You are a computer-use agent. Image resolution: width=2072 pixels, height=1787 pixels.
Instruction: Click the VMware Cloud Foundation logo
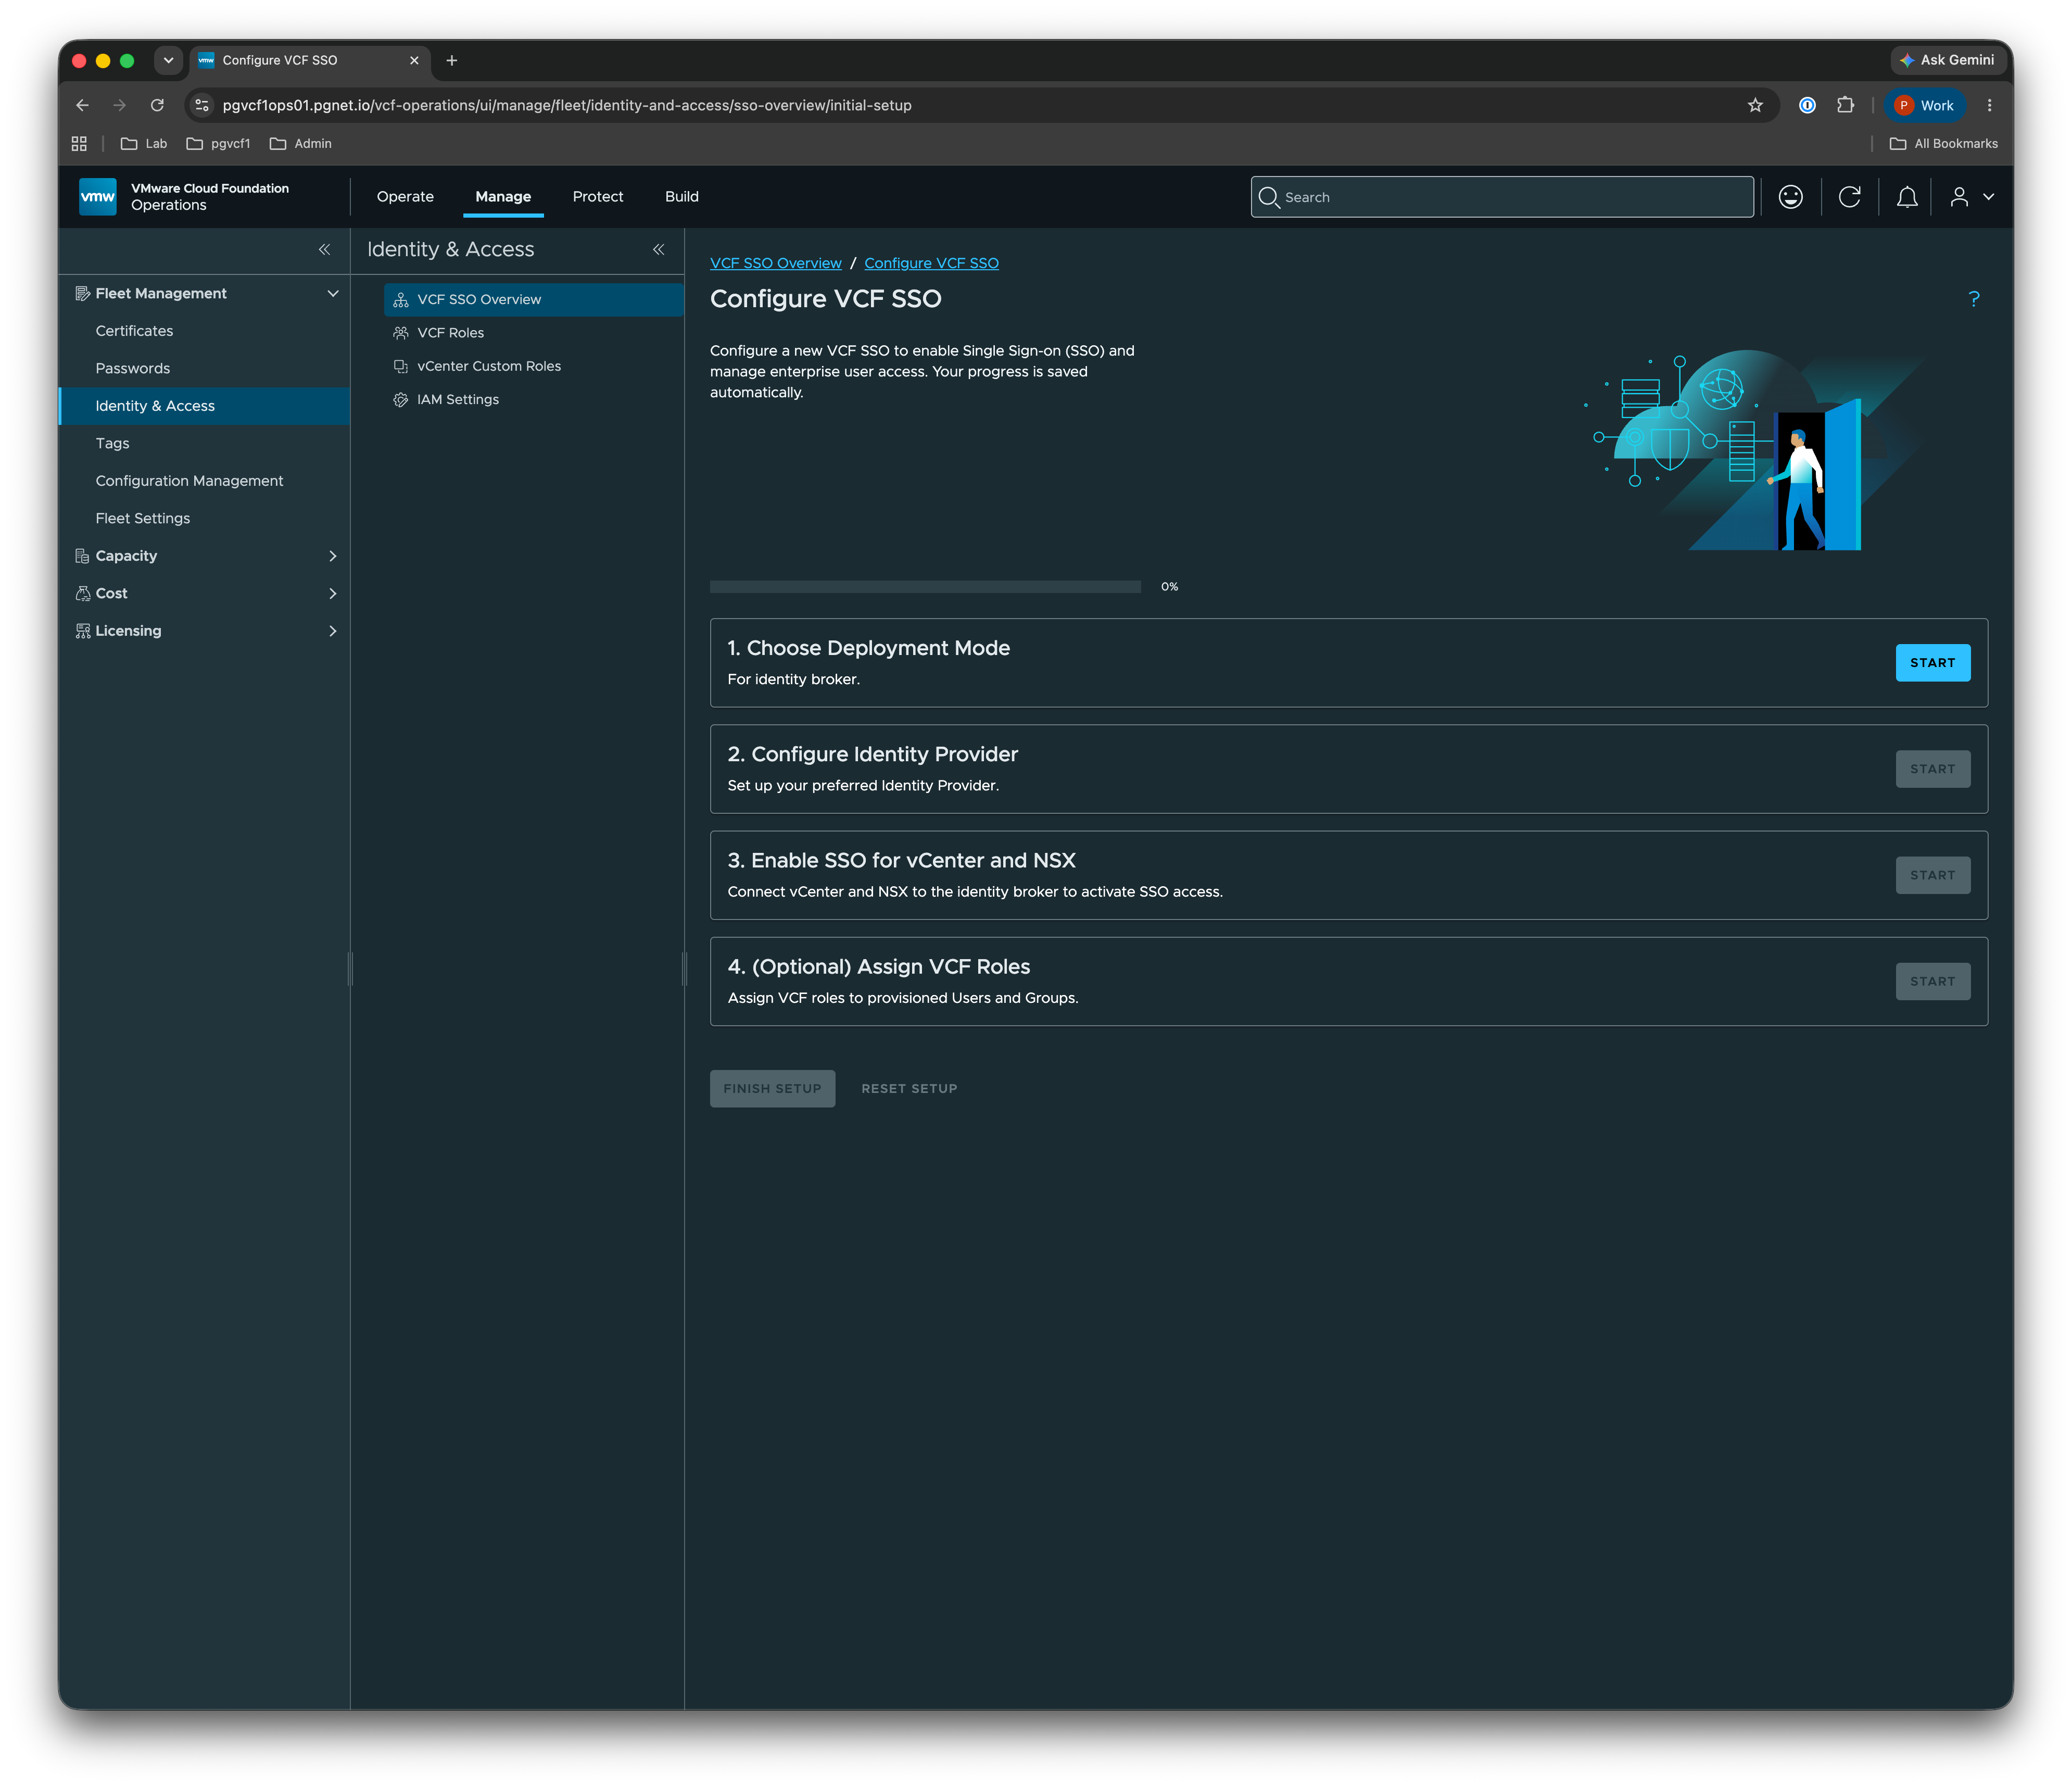pos(97,197)
